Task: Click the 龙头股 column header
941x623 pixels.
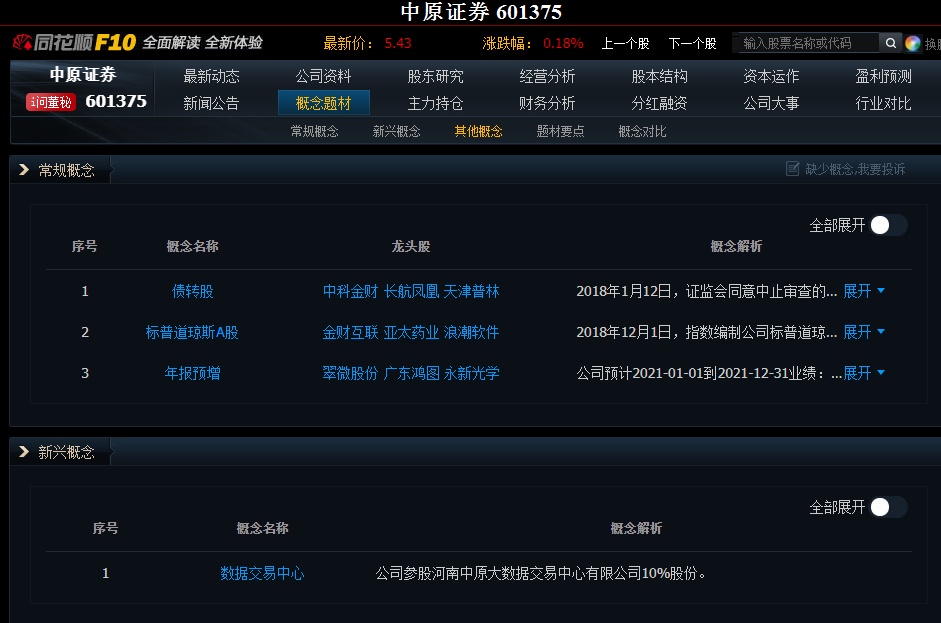Action: [x=411, y=246]
